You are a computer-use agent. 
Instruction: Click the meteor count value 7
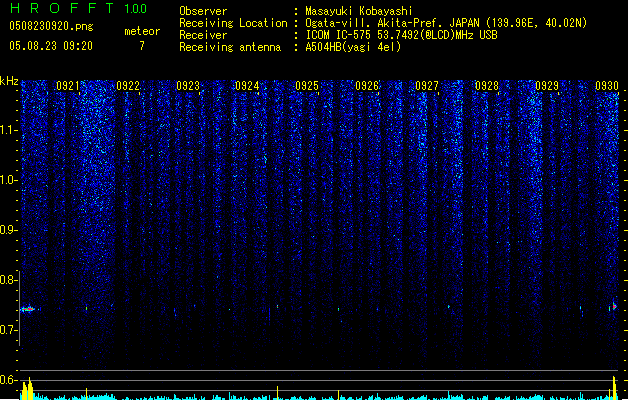[142, 46]
